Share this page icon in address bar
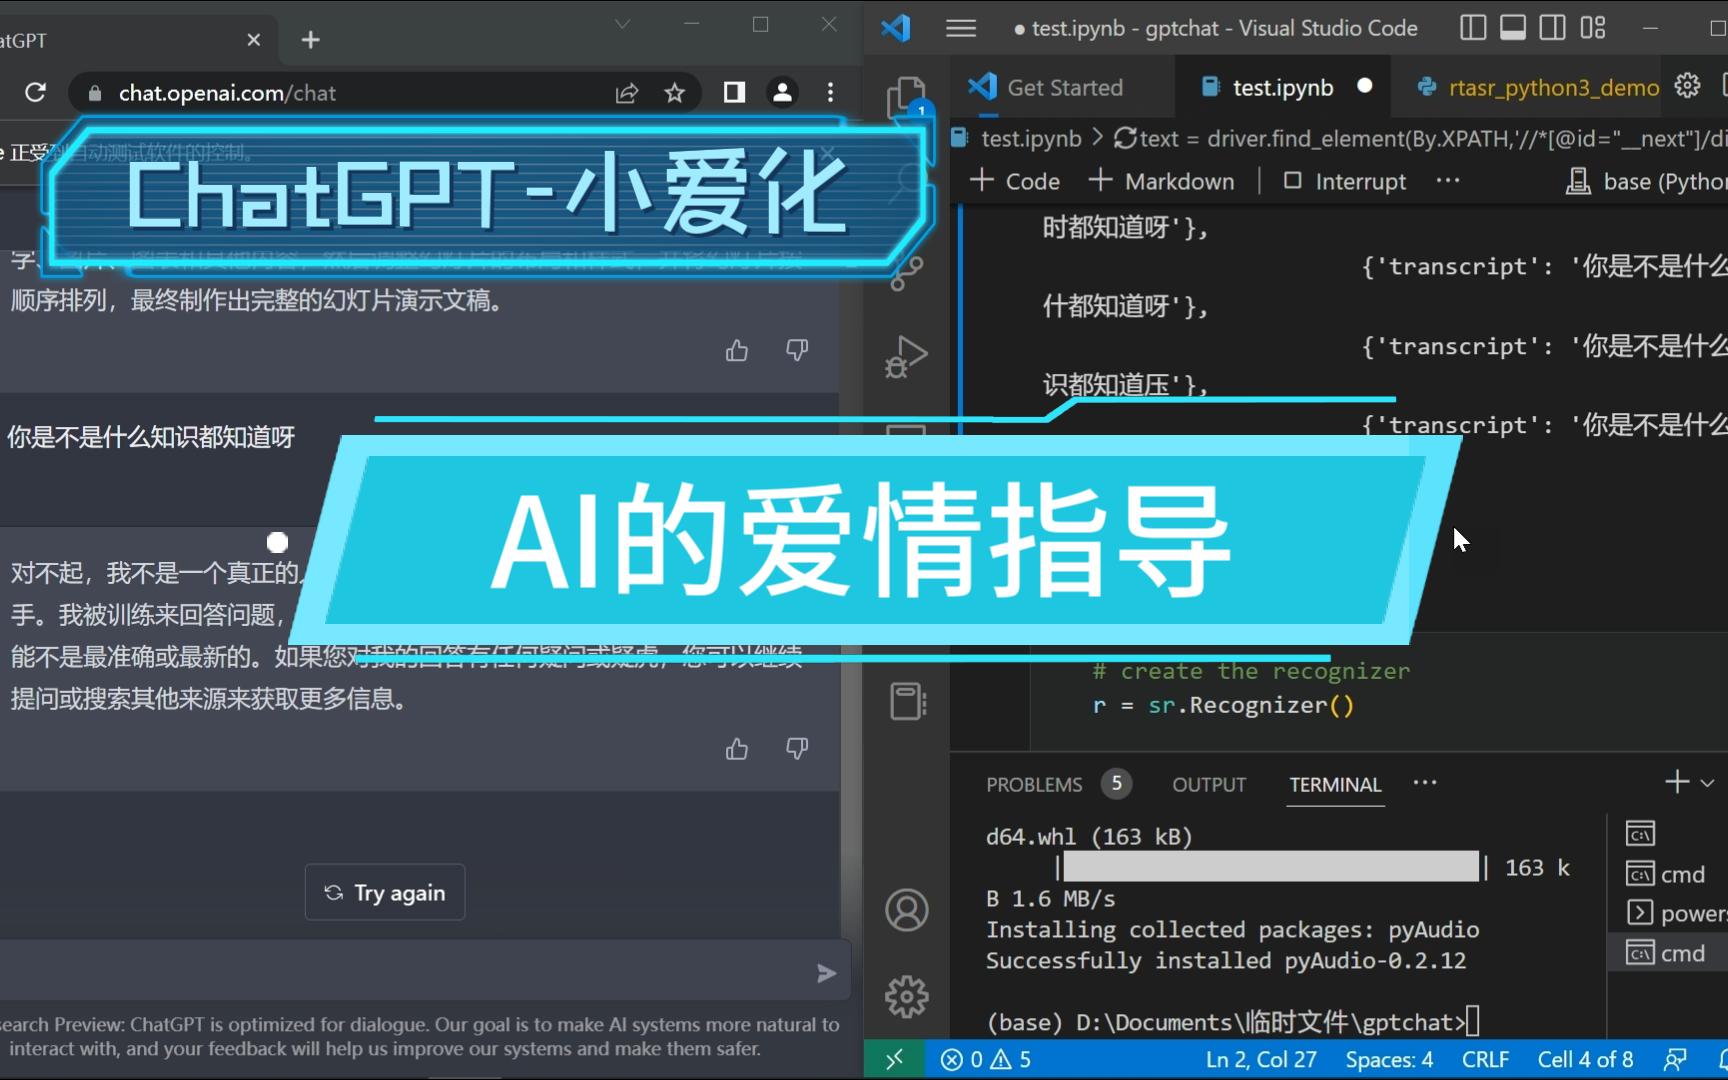1728x1080 pixels. 627,93
